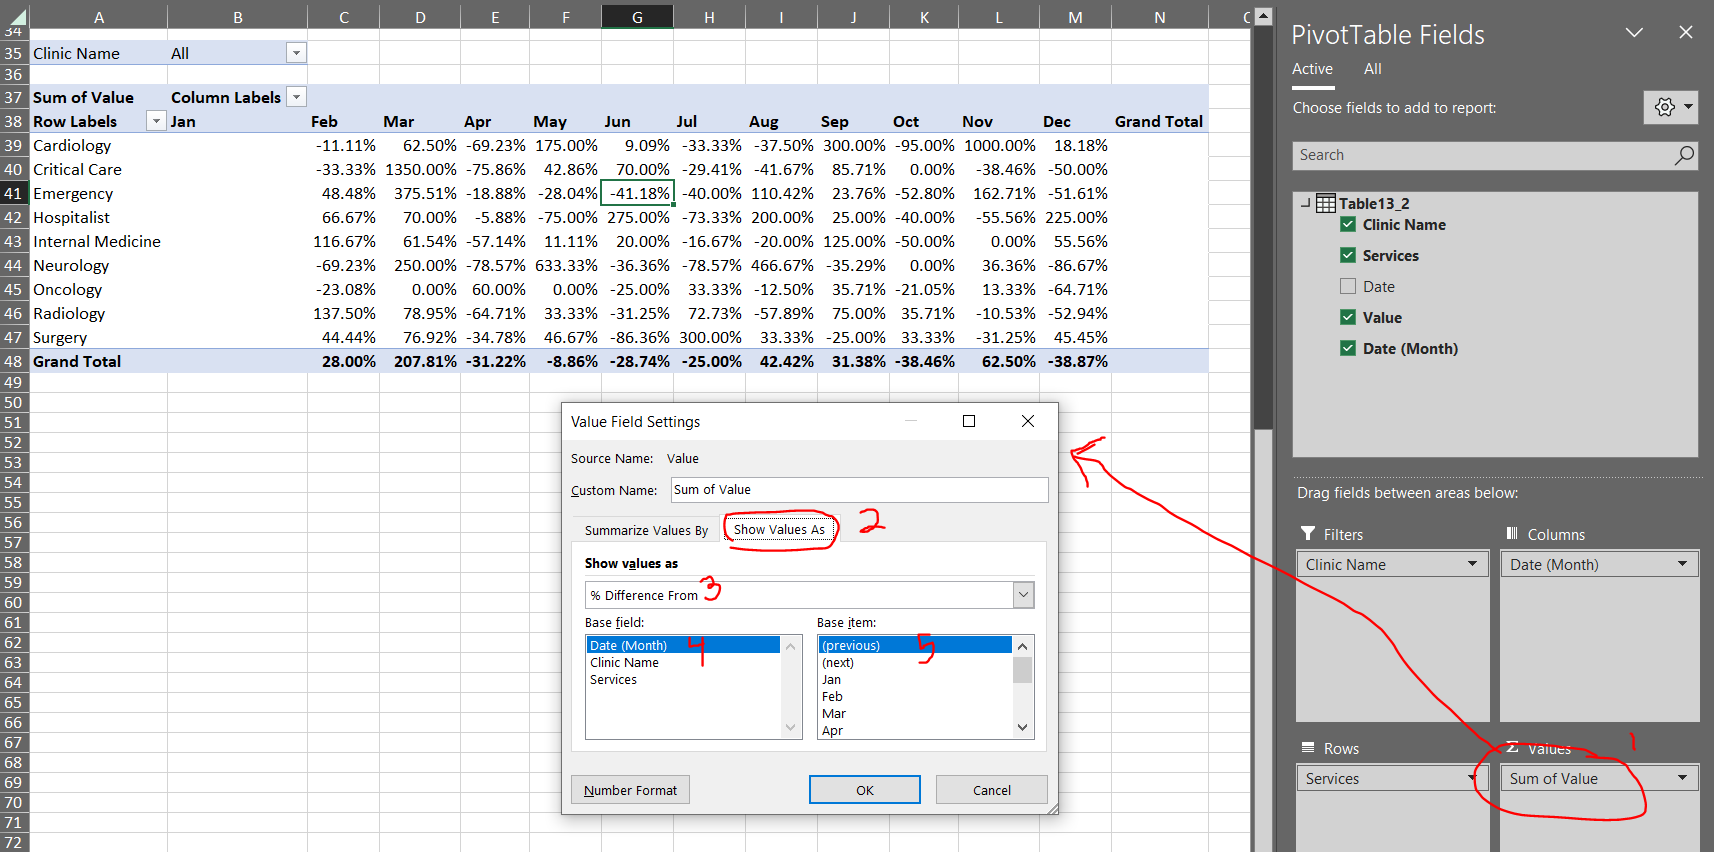
Task: Select row 41 header
Action: [13, 193]
